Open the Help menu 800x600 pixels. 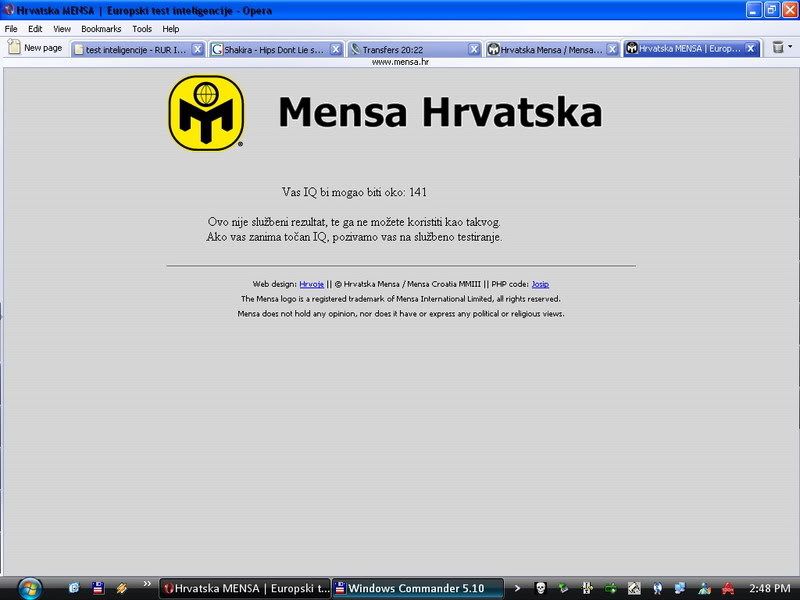170,29
